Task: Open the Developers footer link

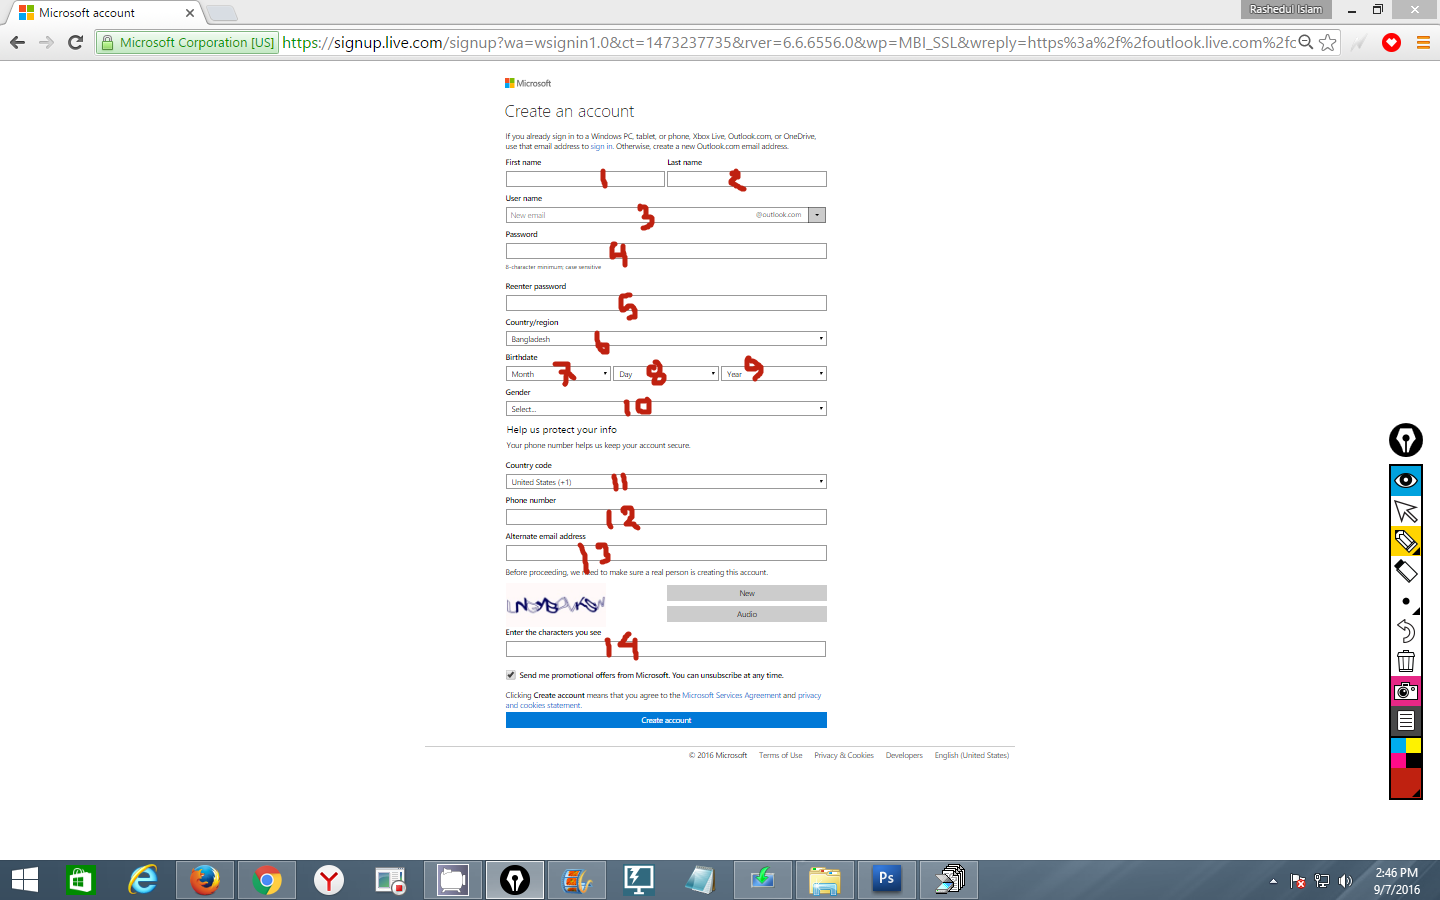Action: (x=904, y=755)
